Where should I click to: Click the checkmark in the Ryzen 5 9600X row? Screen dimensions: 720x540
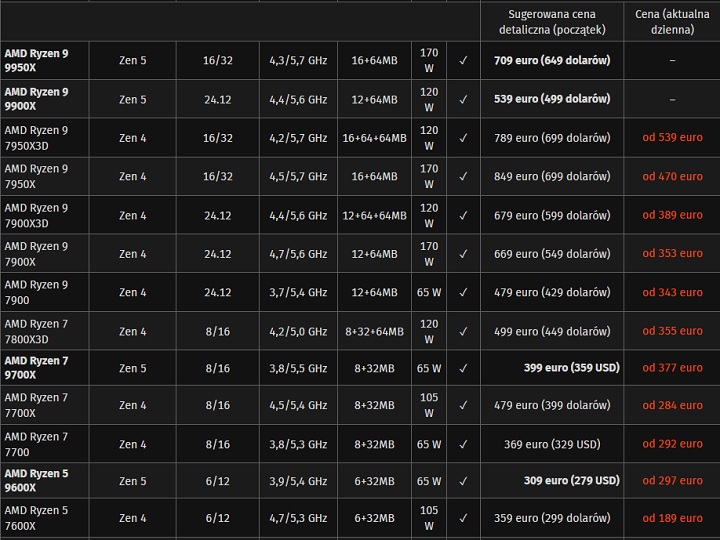coord(463,481)
